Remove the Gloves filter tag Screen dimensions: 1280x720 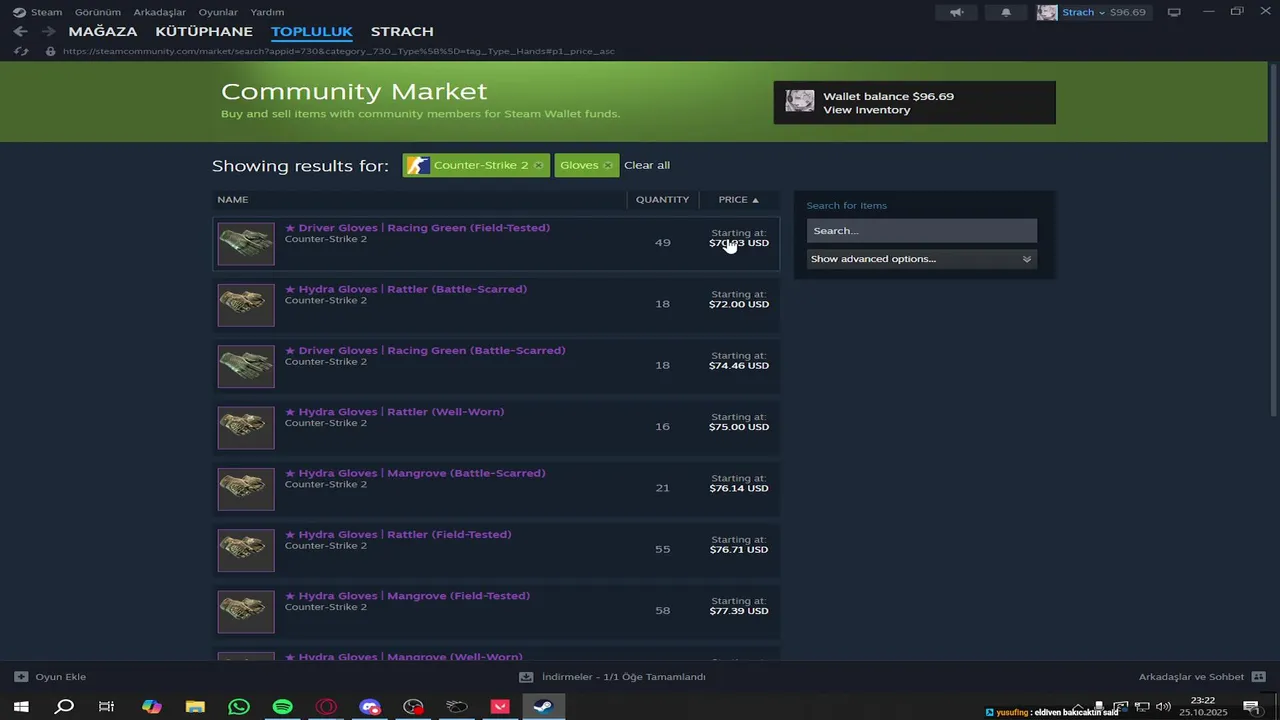coord(608,165)
